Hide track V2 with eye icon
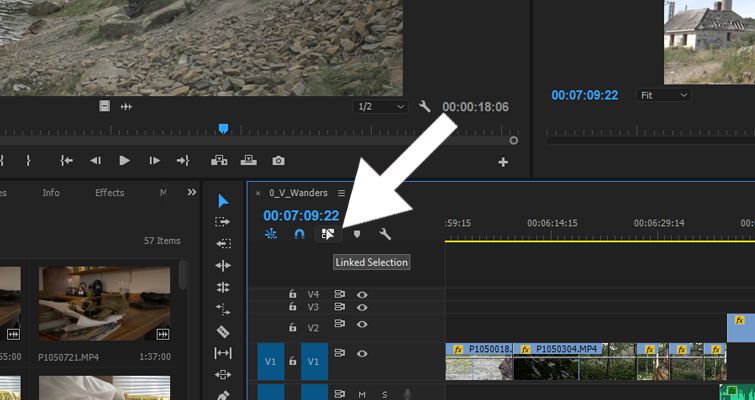The height and width of the screenshot is (400, 755). coord(362,325)
